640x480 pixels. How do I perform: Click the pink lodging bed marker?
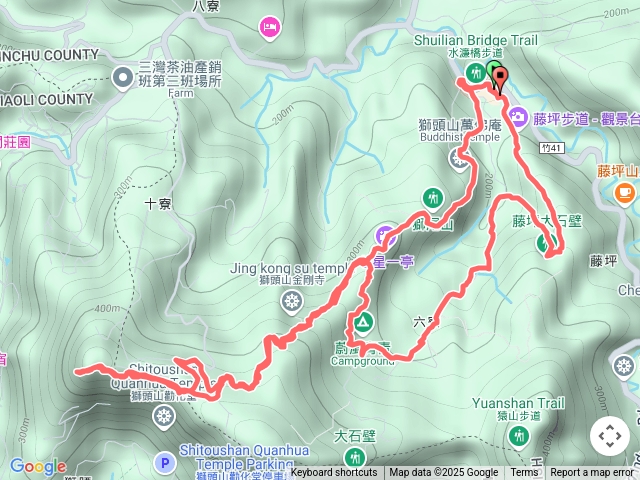point(270,28)
